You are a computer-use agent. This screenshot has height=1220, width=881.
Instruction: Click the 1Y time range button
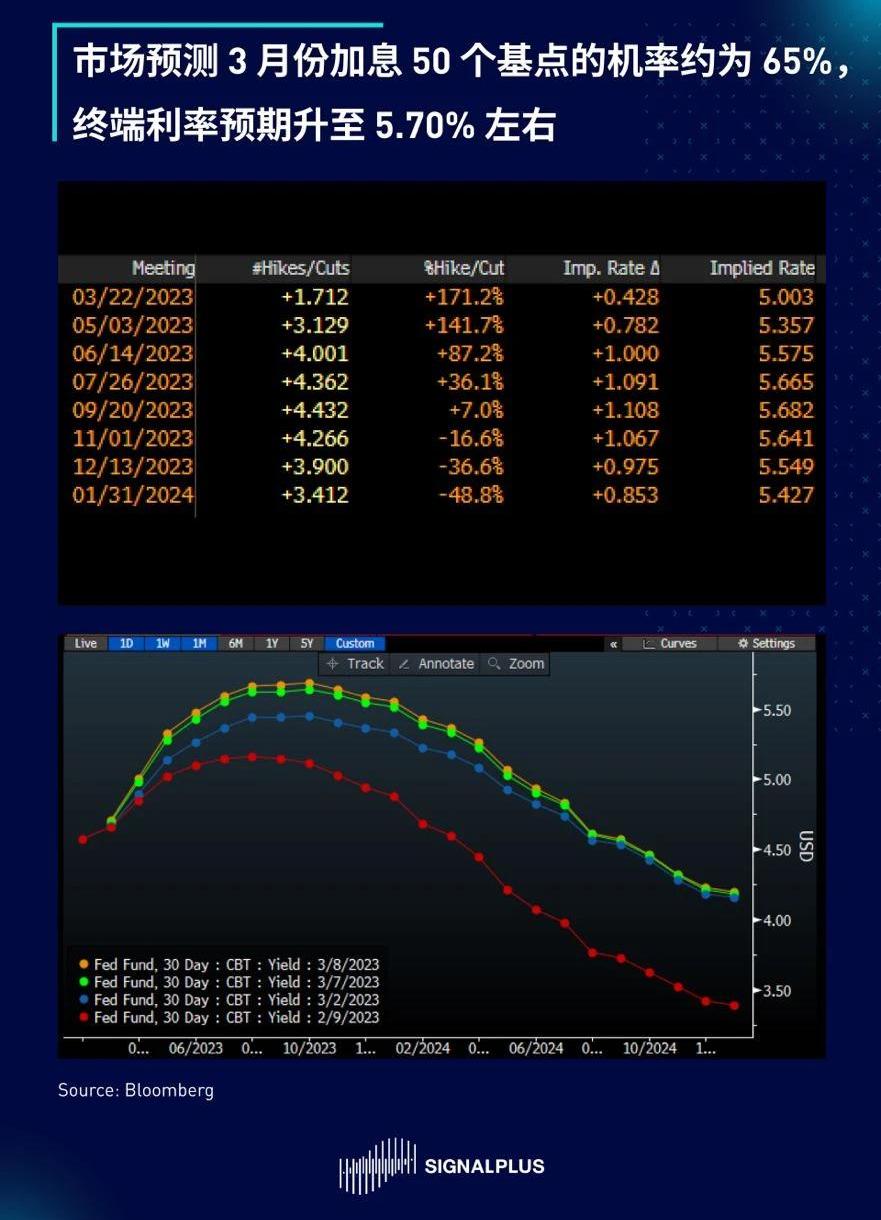pos(272,644)
